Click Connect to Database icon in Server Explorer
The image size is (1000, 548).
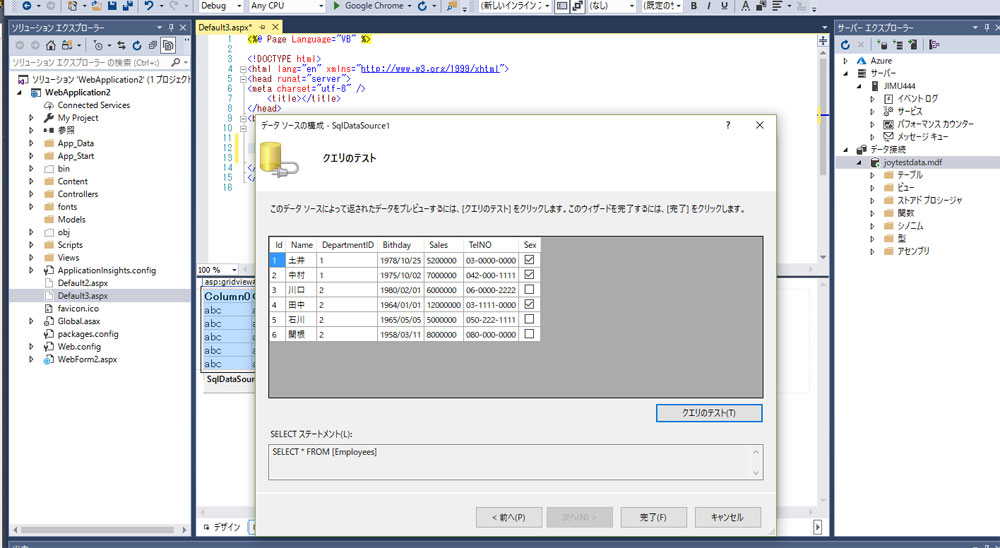[x=882, y=45]
